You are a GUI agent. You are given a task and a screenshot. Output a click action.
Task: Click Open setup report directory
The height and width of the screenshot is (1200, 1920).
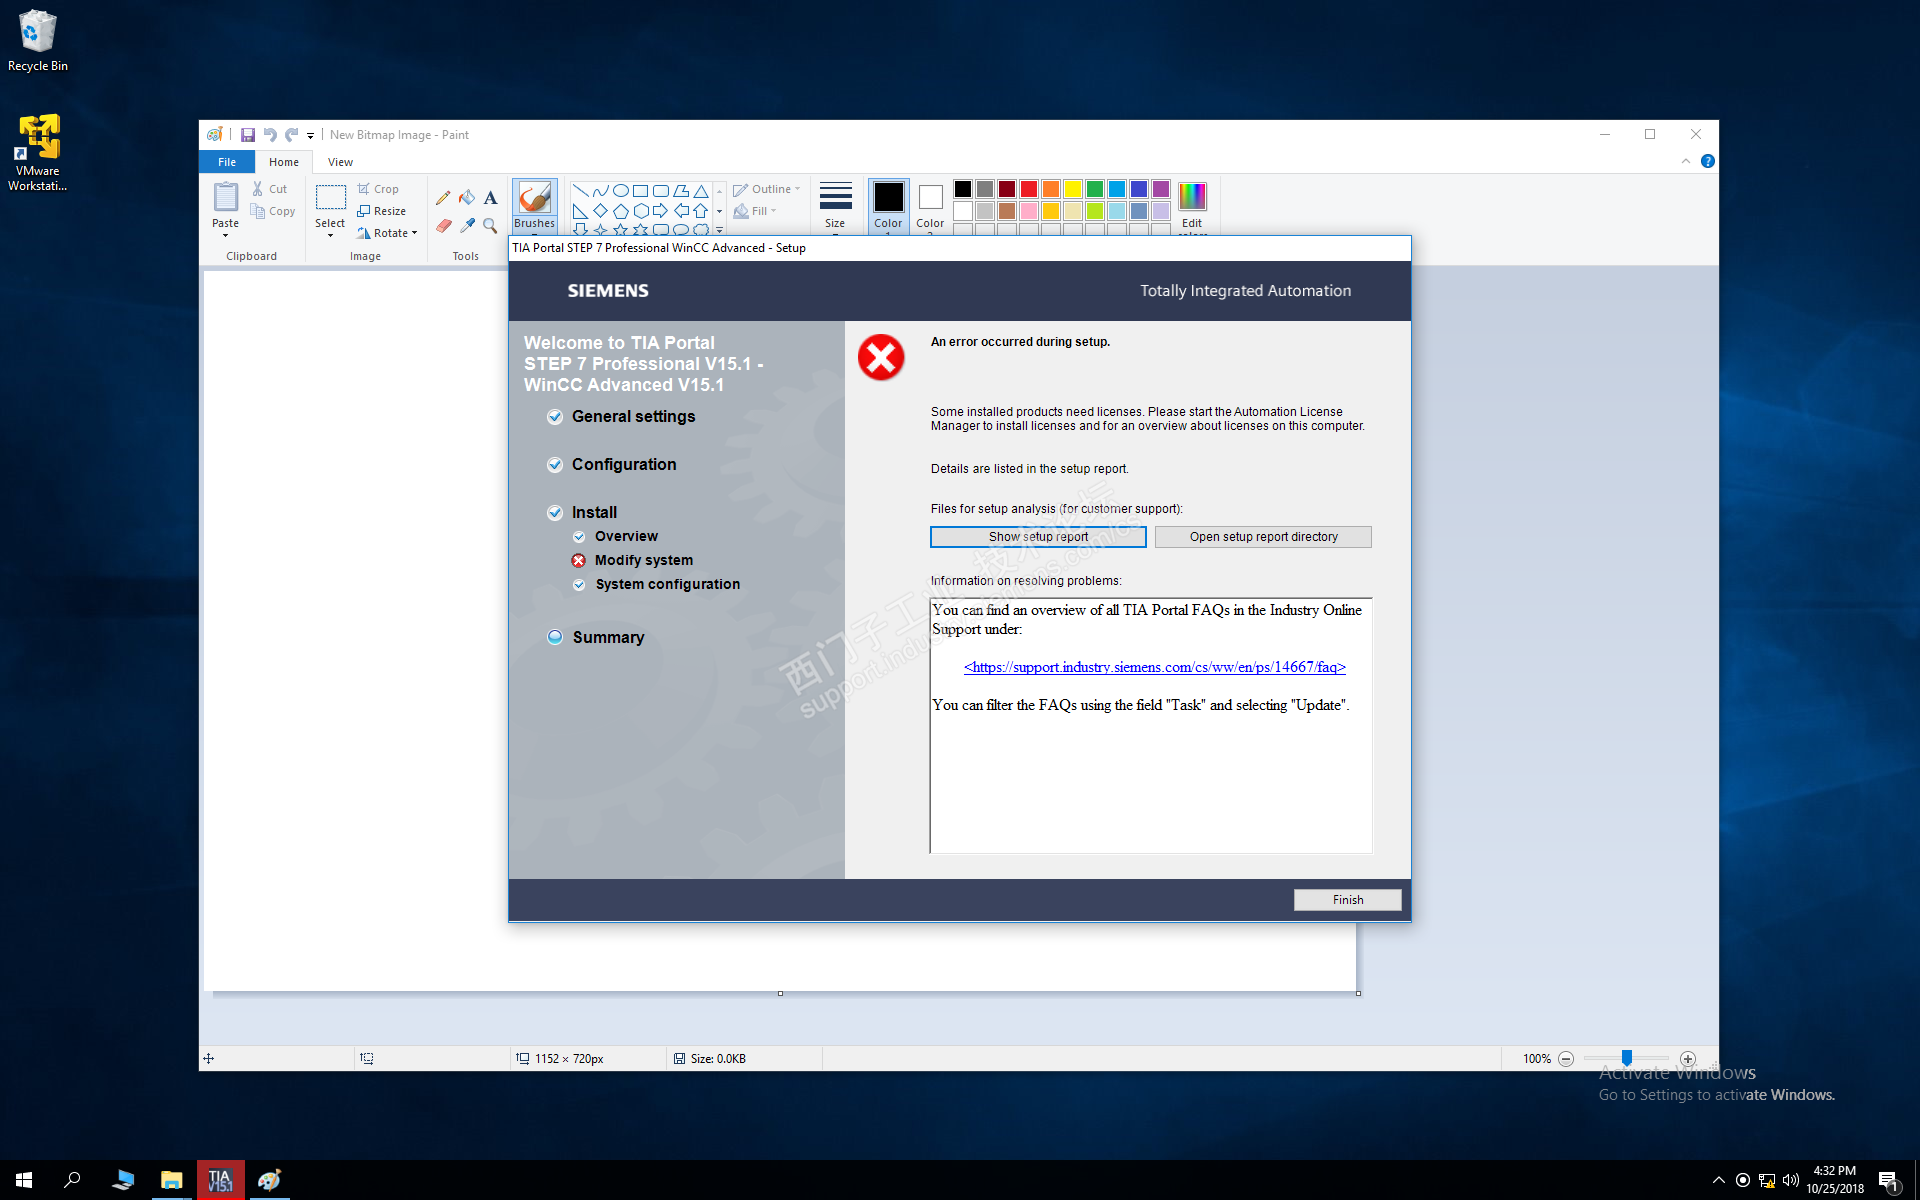pyautogui.click(x=1263, y=537)
